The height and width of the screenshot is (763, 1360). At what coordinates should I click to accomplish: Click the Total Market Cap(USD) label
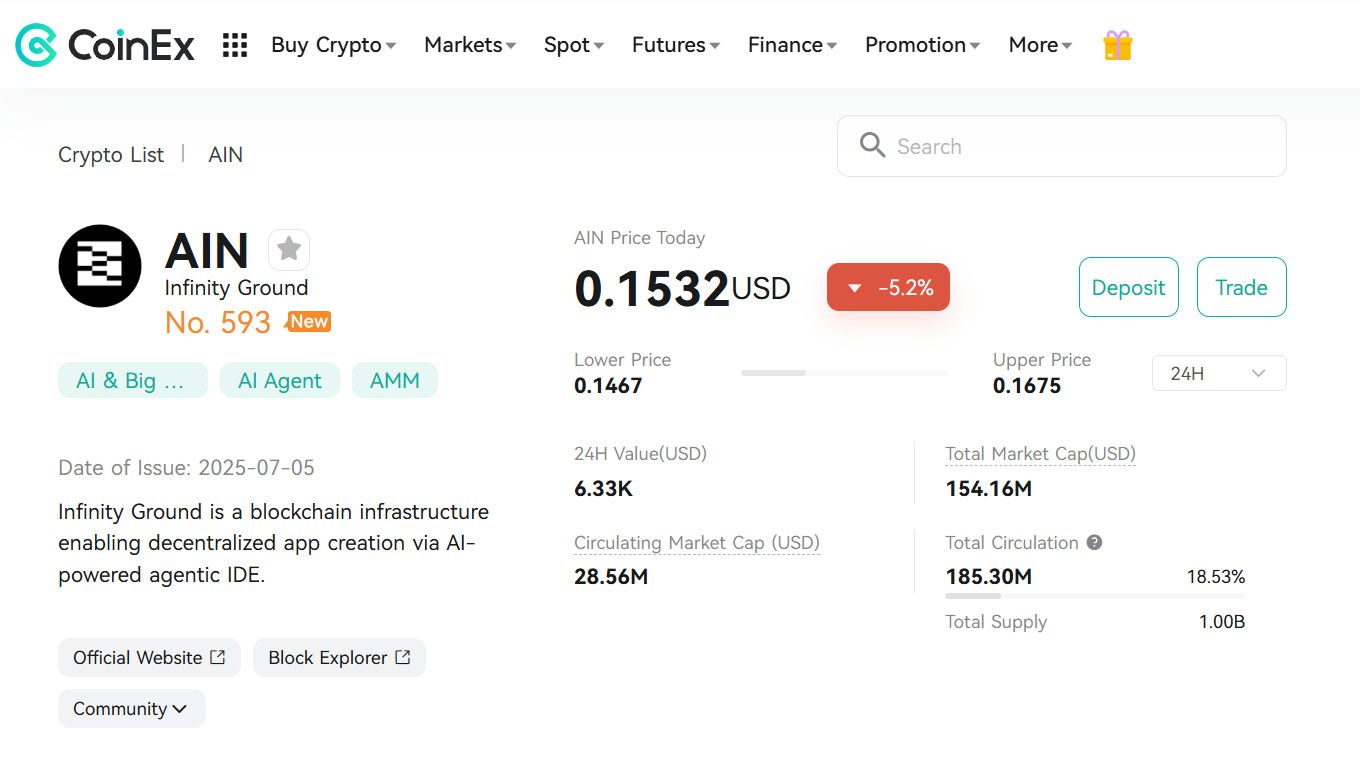tap(1041, 453)
